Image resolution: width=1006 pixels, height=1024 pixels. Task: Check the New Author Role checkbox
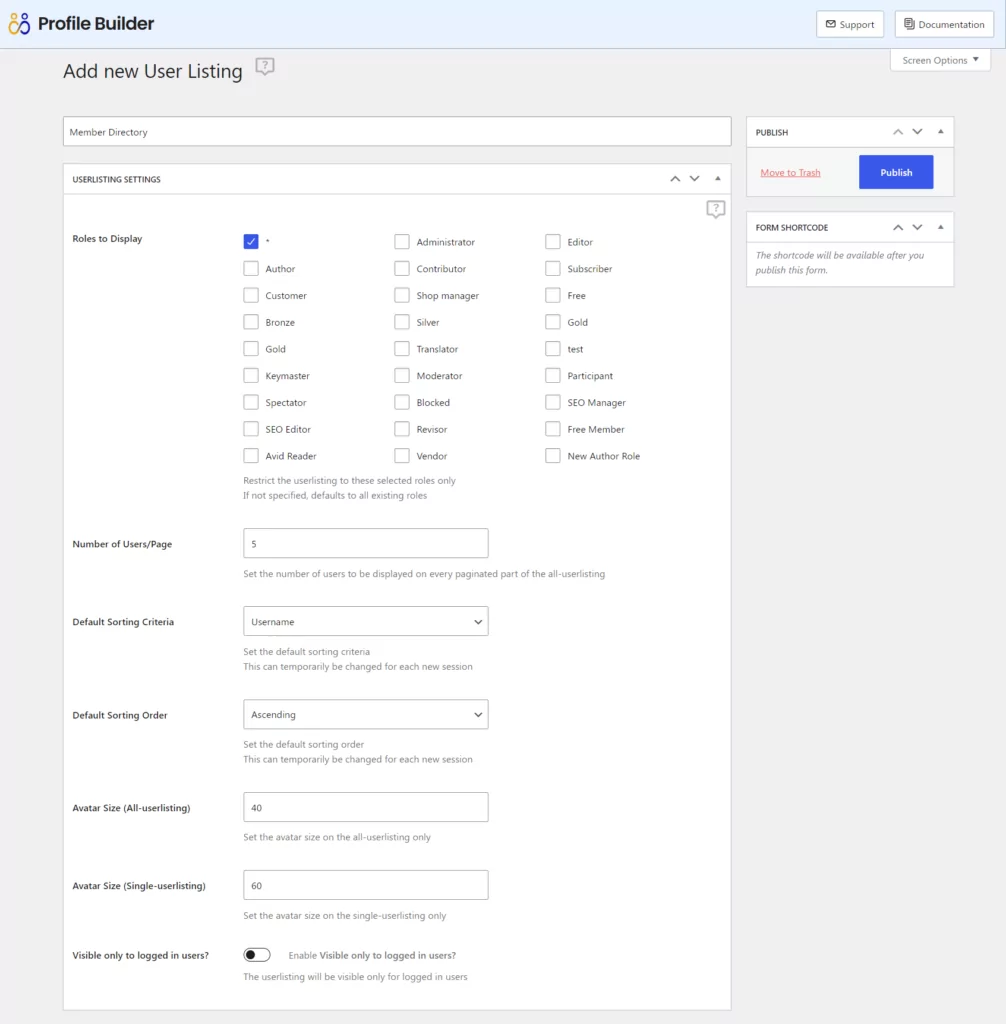pos(553,456)
